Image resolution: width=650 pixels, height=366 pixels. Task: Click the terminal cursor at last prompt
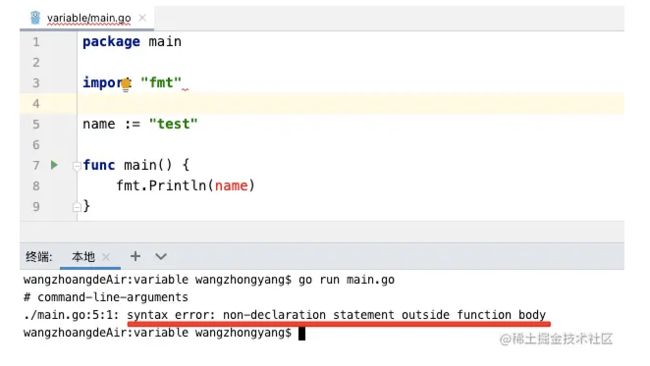302,333
